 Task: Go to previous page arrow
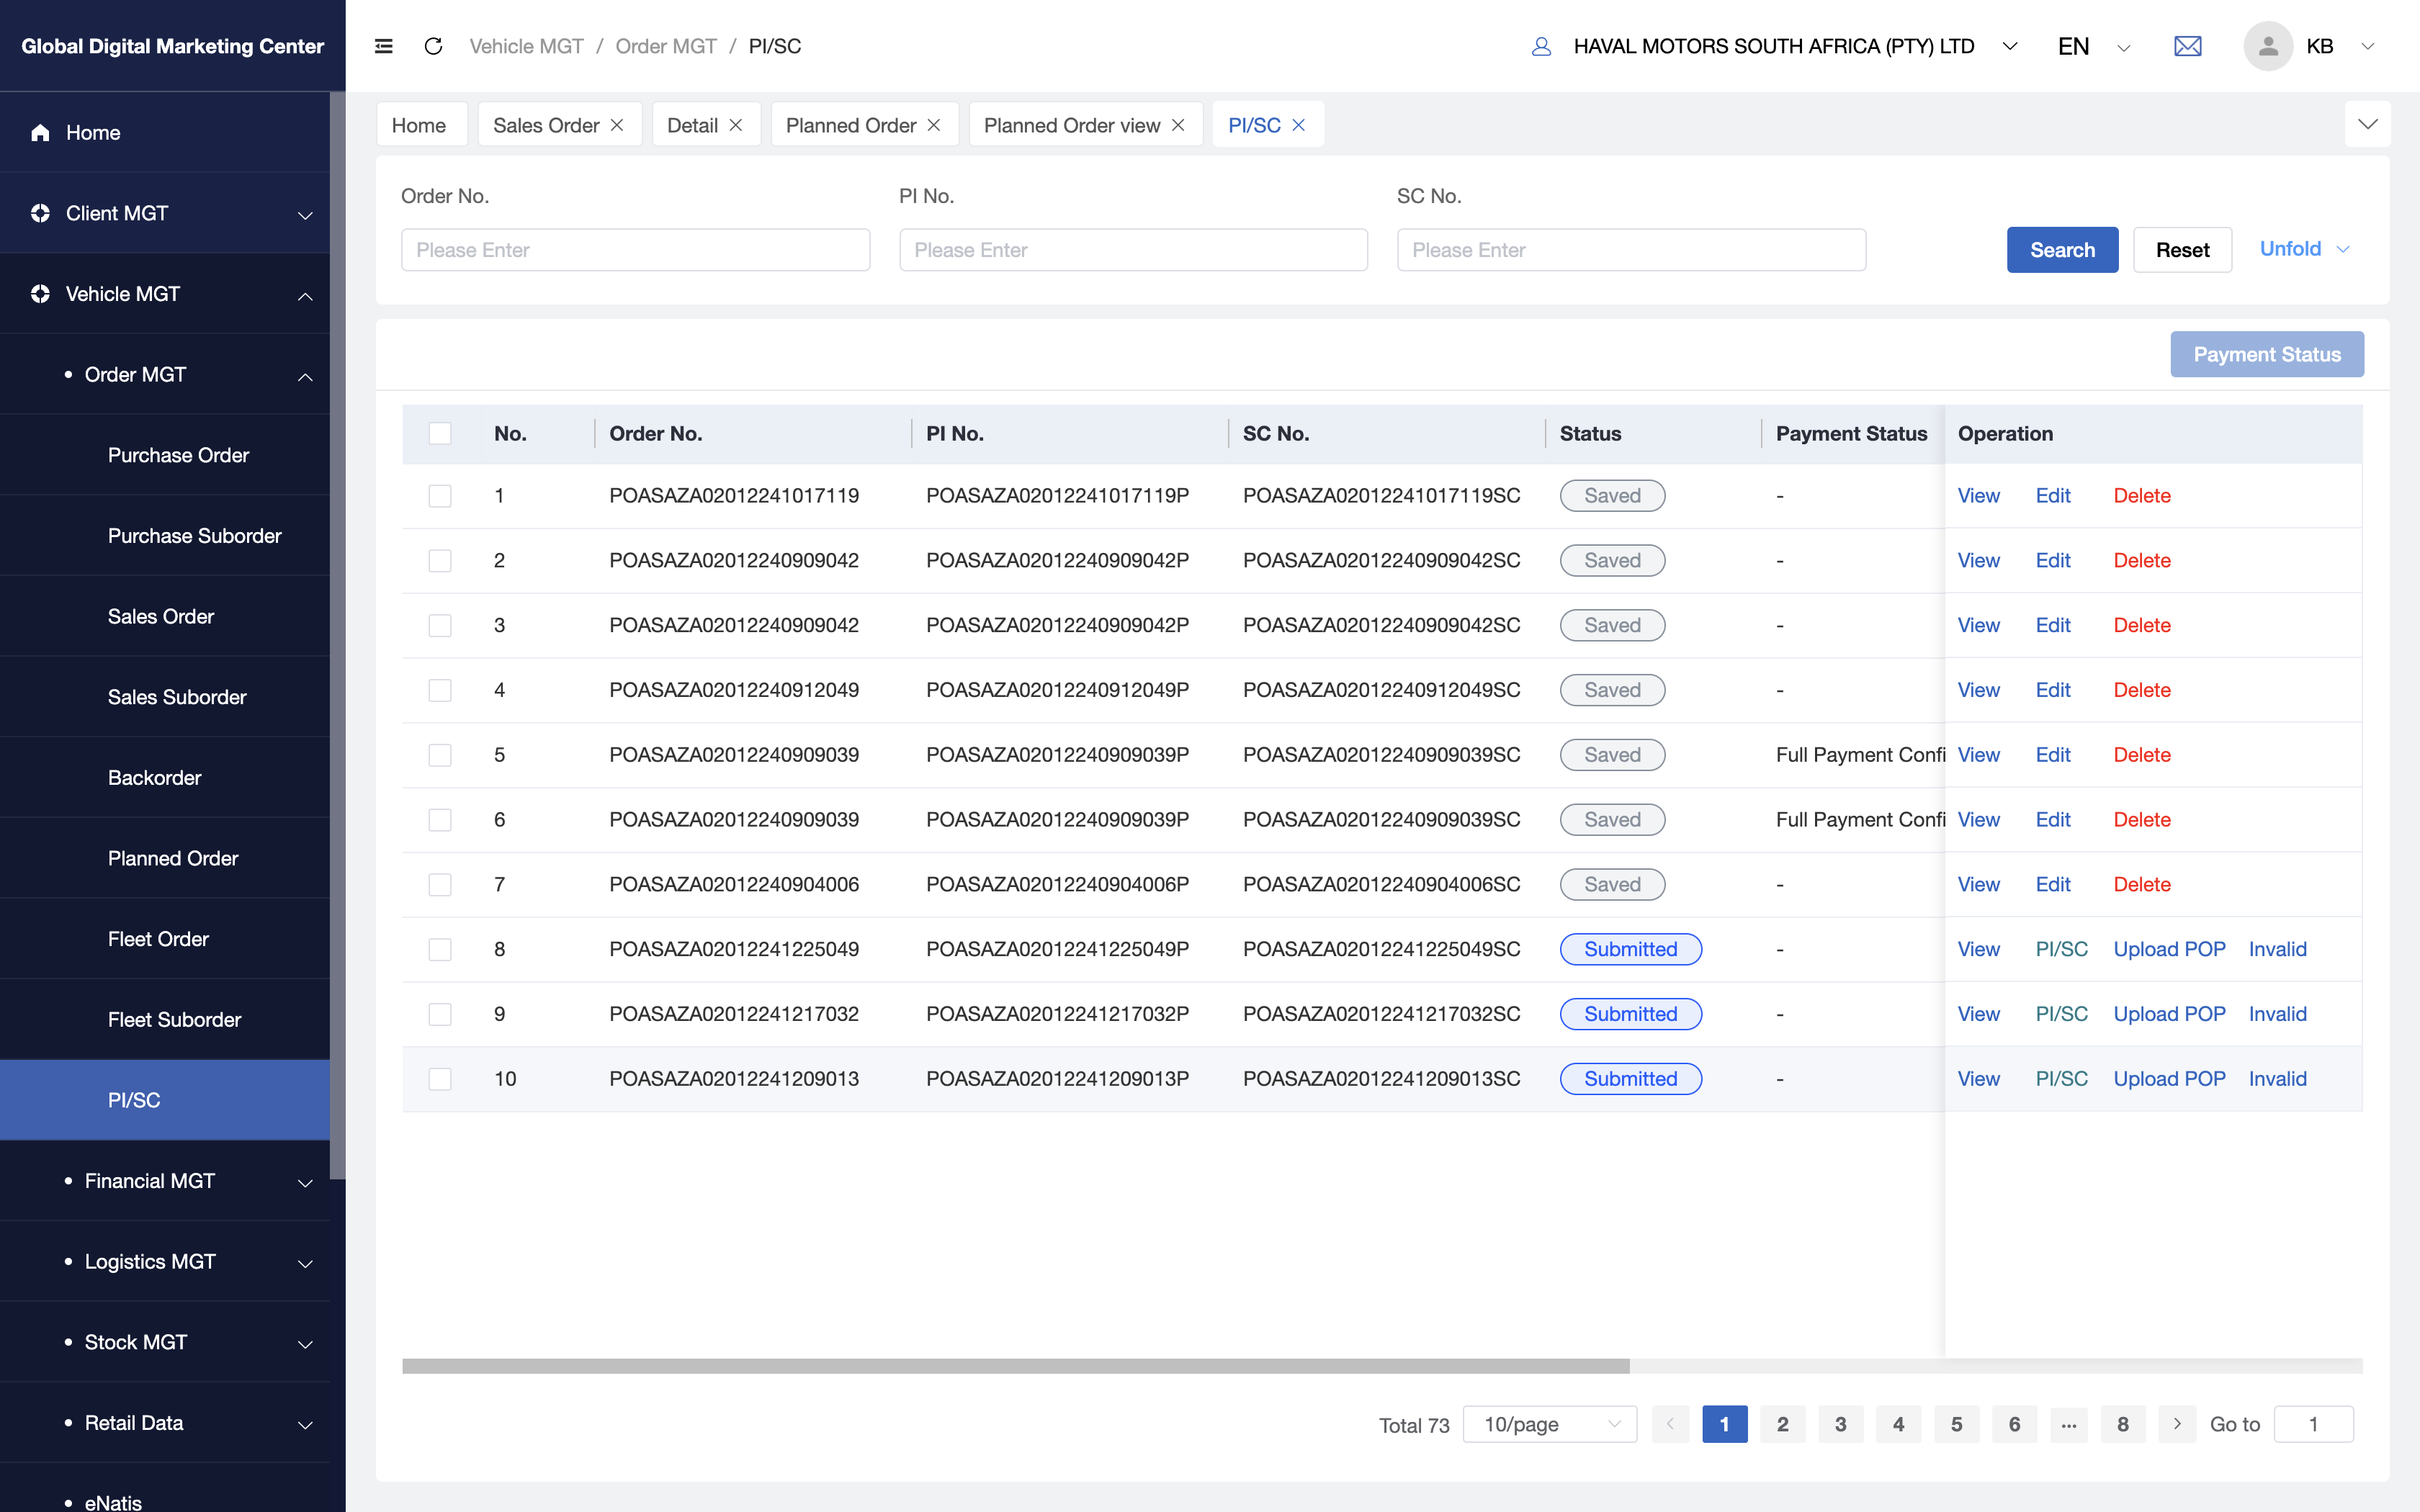tap(1670, 1424)
